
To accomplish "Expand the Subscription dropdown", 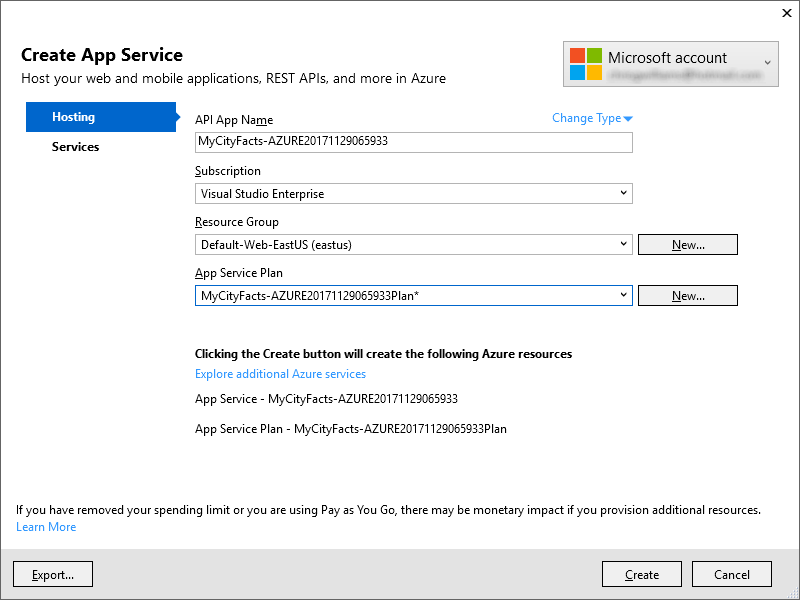I will click(413, 193).
